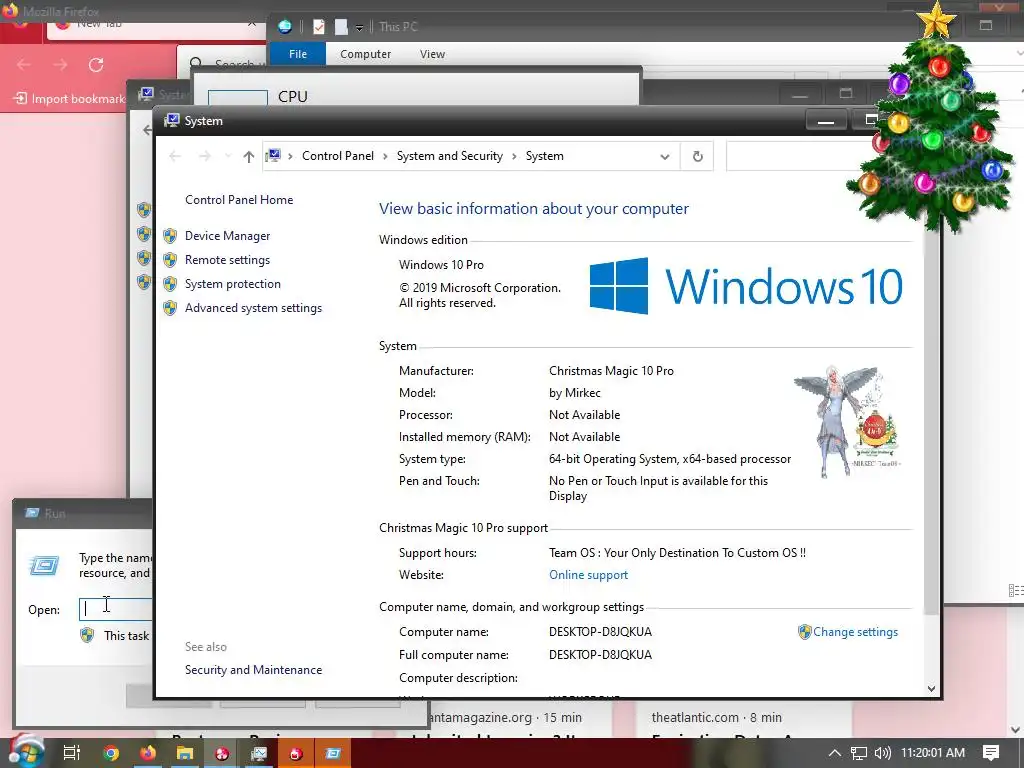Viewport: 1024px width, 768px height.
Task: Click Firefox forward arrow
Action: click(60, 65)
